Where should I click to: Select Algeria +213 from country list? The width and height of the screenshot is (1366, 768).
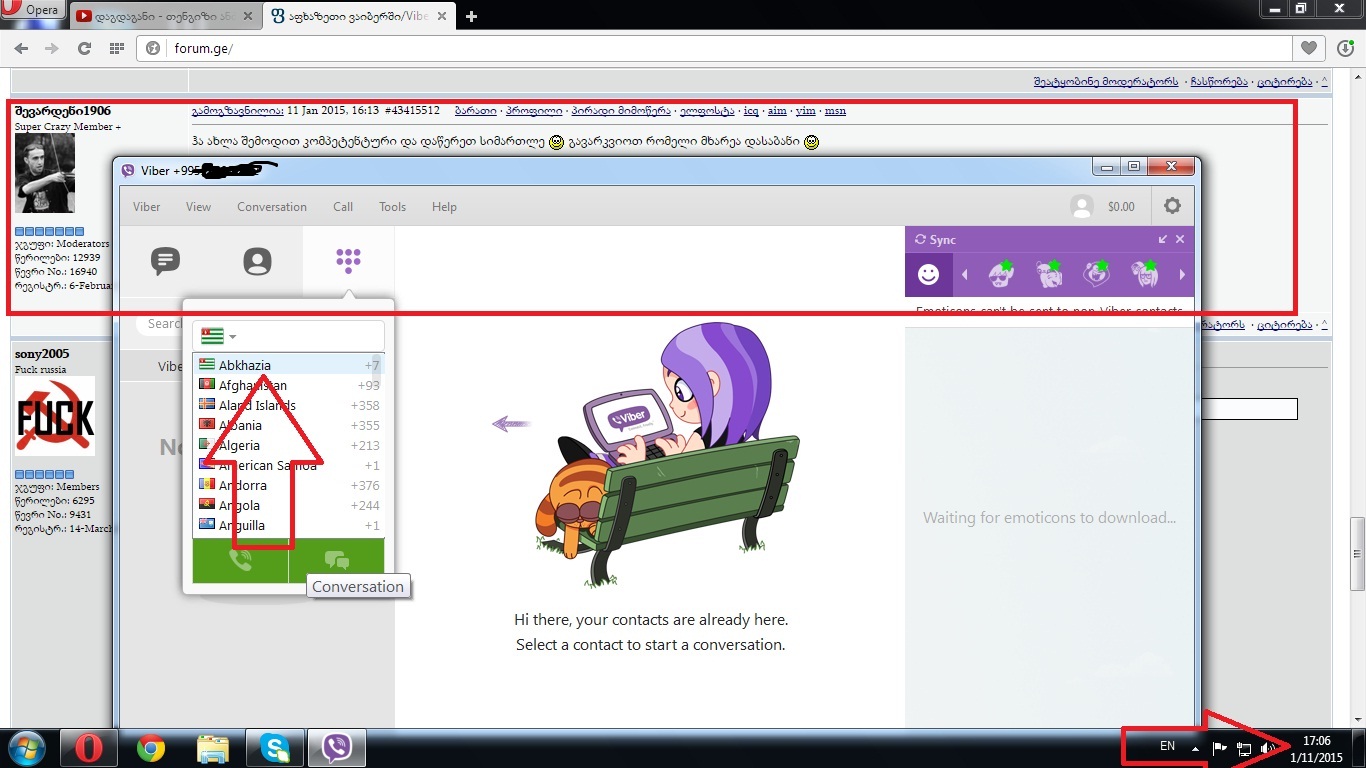pos(288,445)
